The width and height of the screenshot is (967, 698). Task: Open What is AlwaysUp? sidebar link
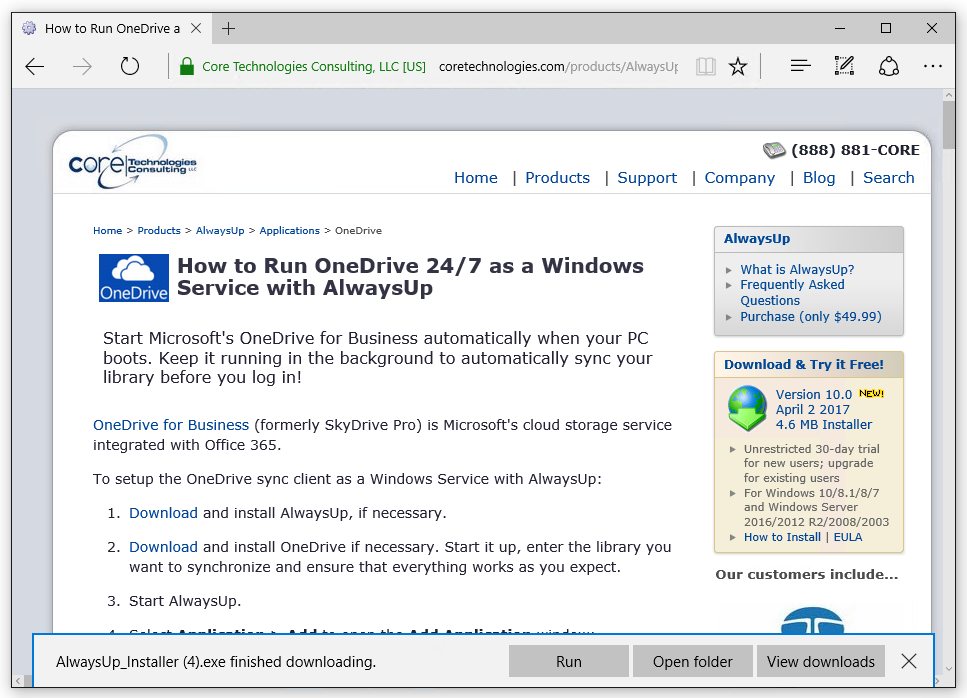[x=797, y=269]
